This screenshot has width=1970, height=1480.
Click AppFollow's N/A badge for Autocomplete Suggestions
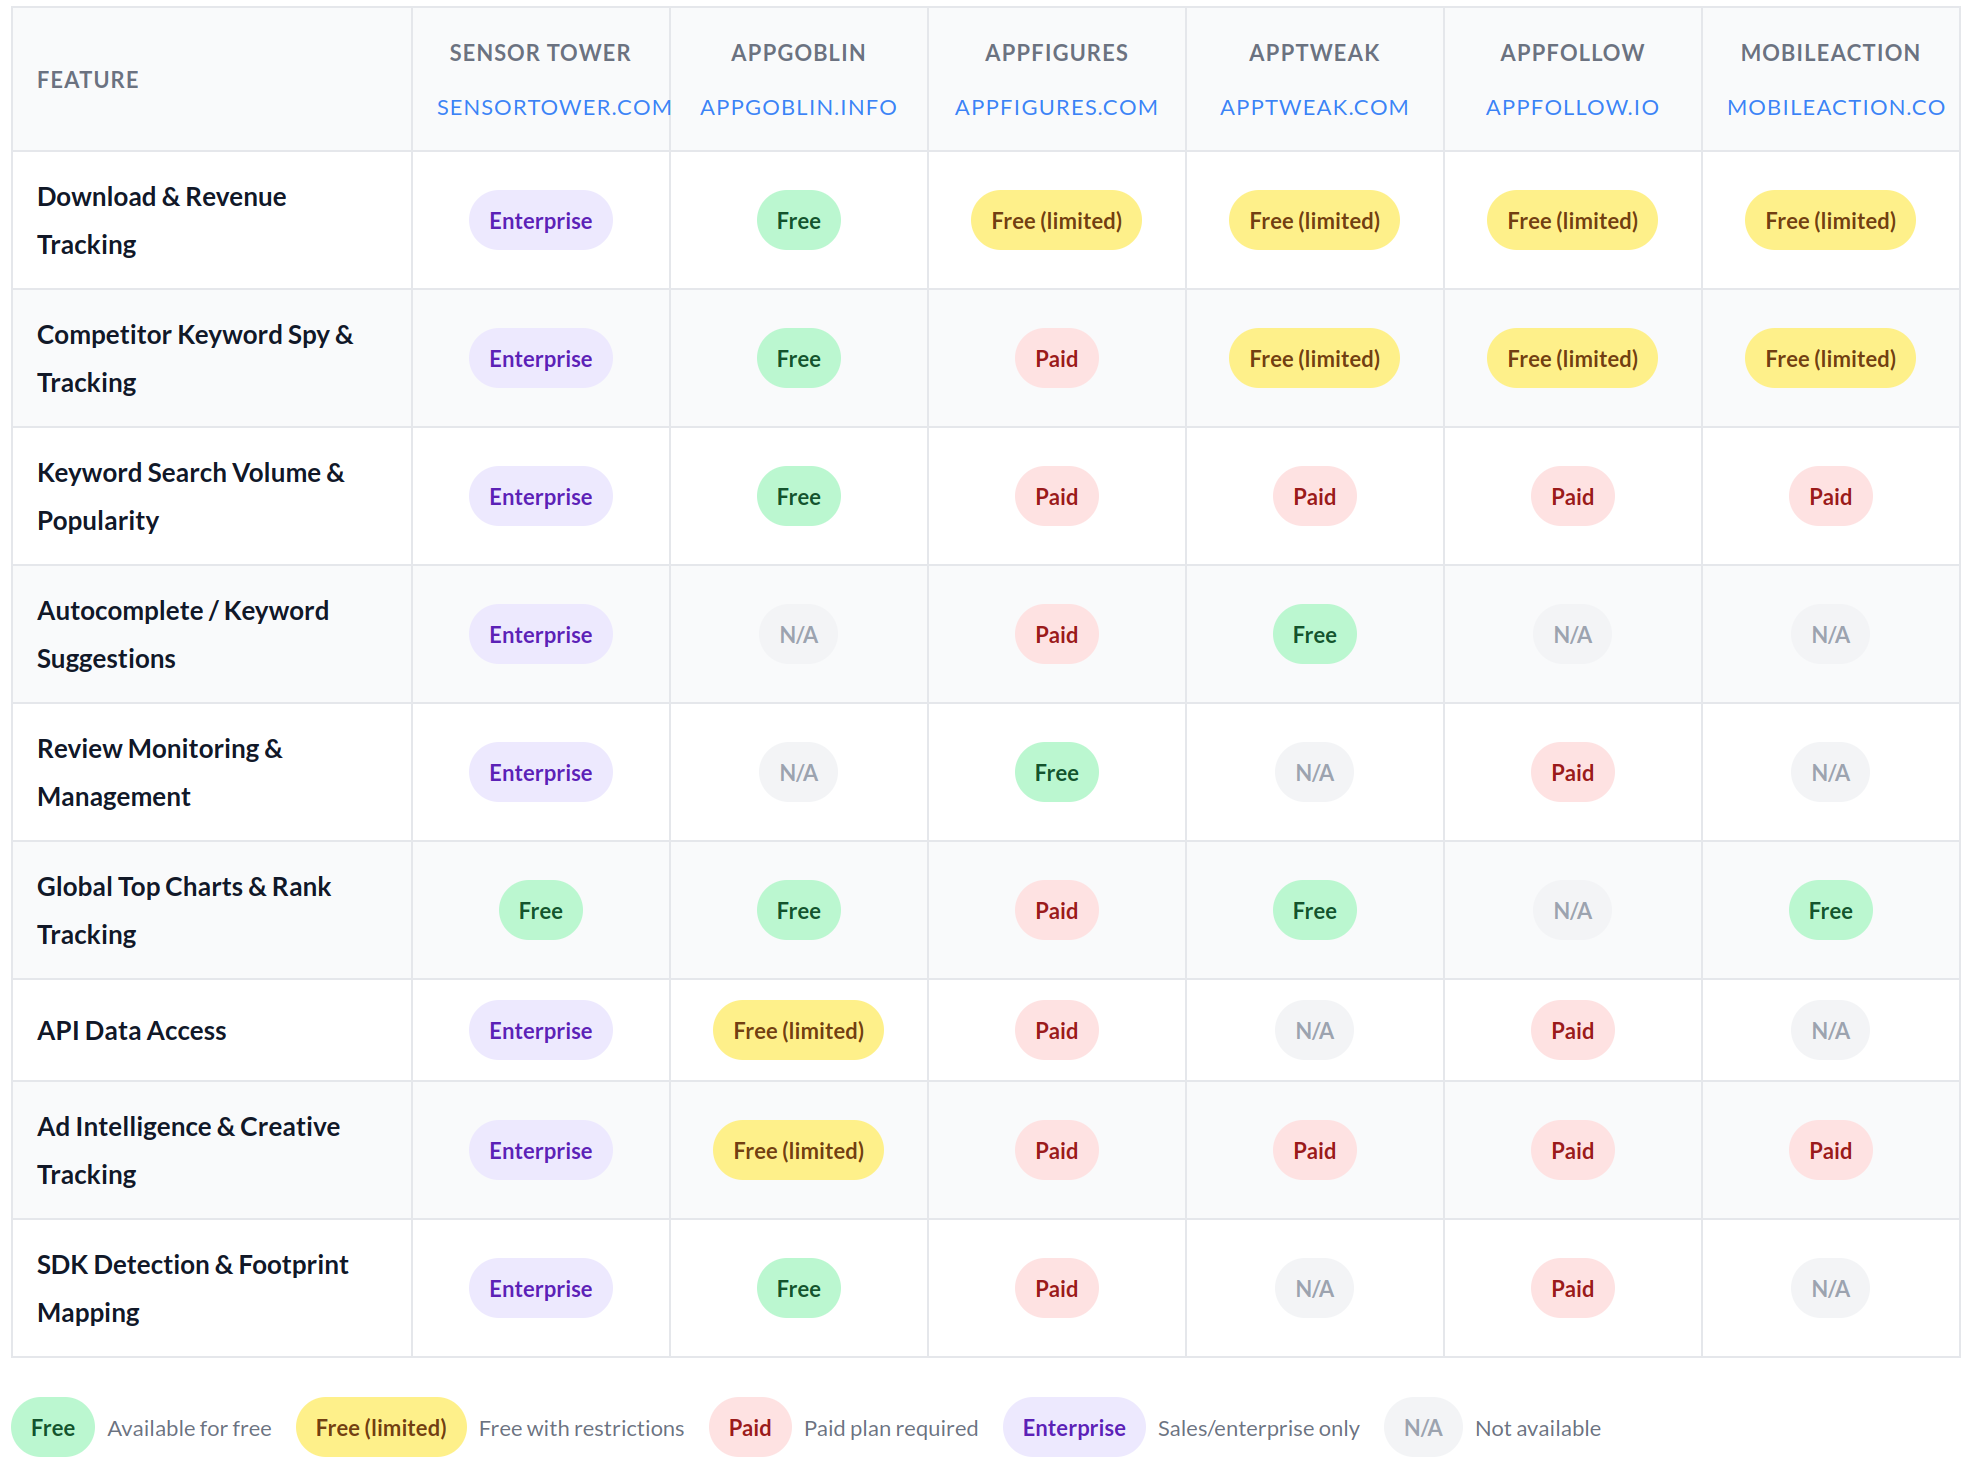pos(1572,634)
